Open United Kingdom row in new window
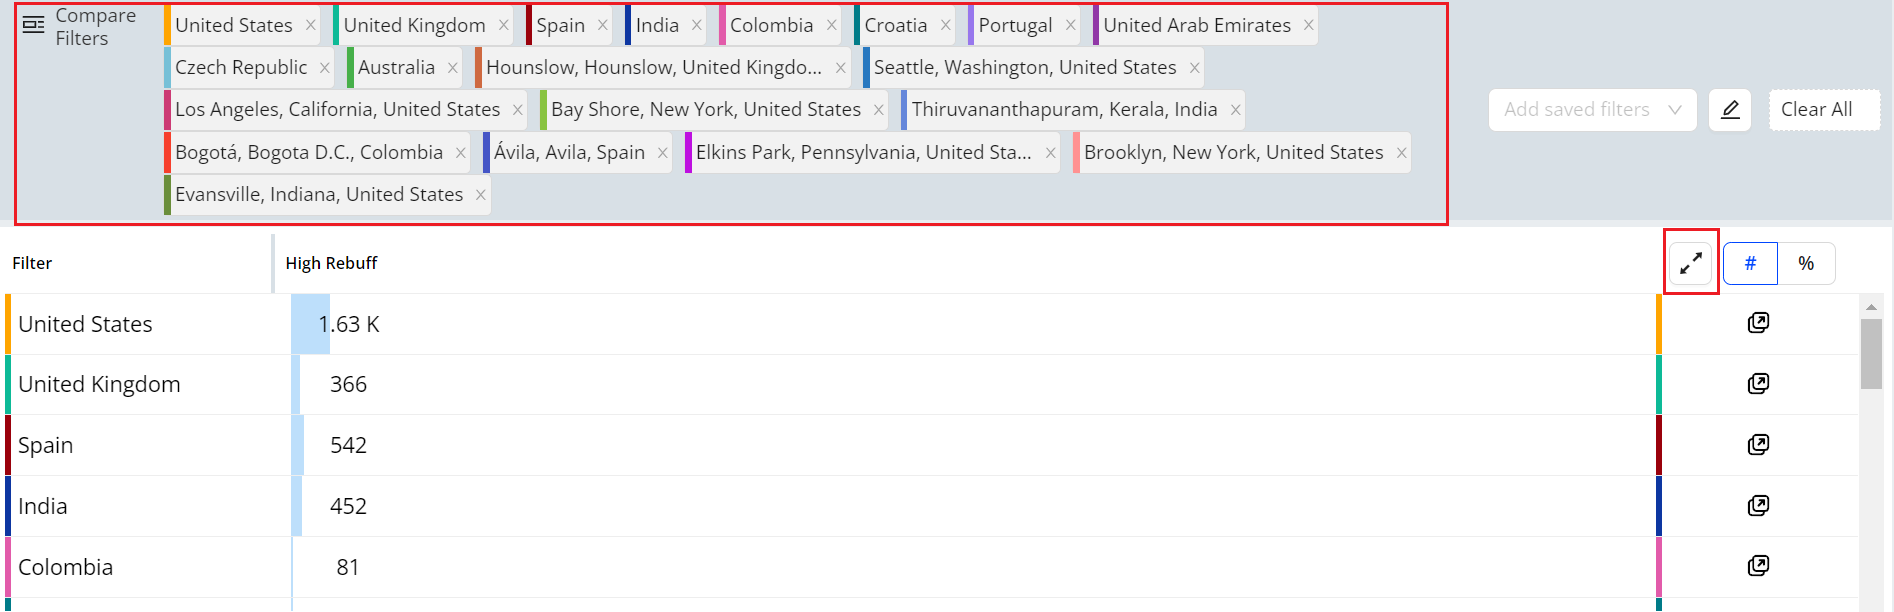 tap(1758, 384)
